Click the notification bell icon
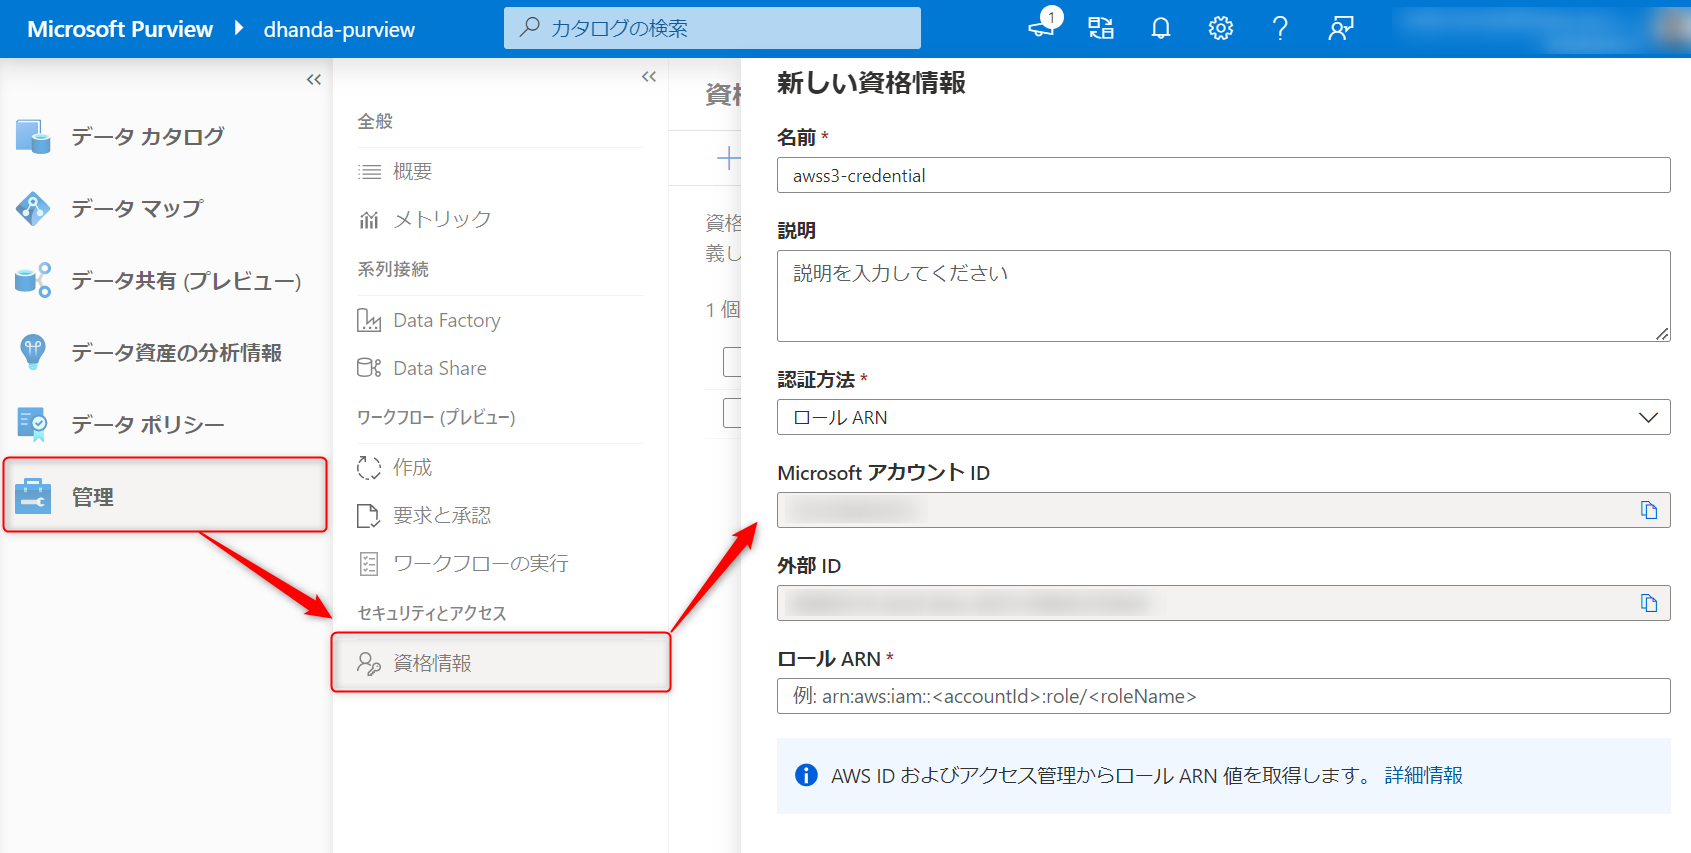This screenshot has width=1691, height=853. 1161,28
